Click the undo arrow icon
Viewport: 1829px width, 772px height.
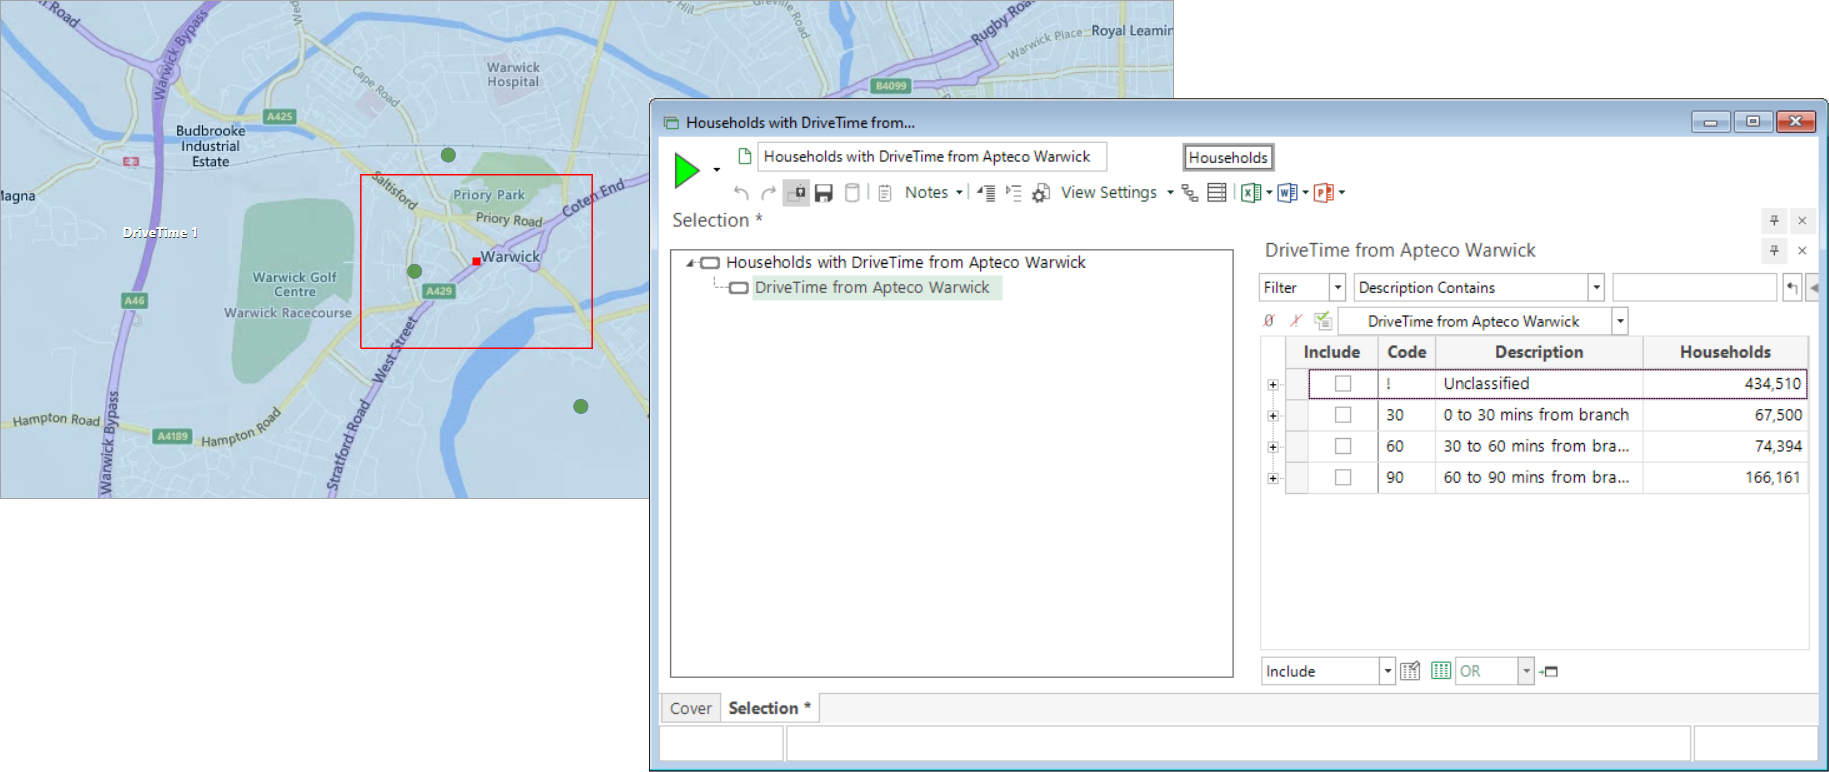(x=741, y=193)
